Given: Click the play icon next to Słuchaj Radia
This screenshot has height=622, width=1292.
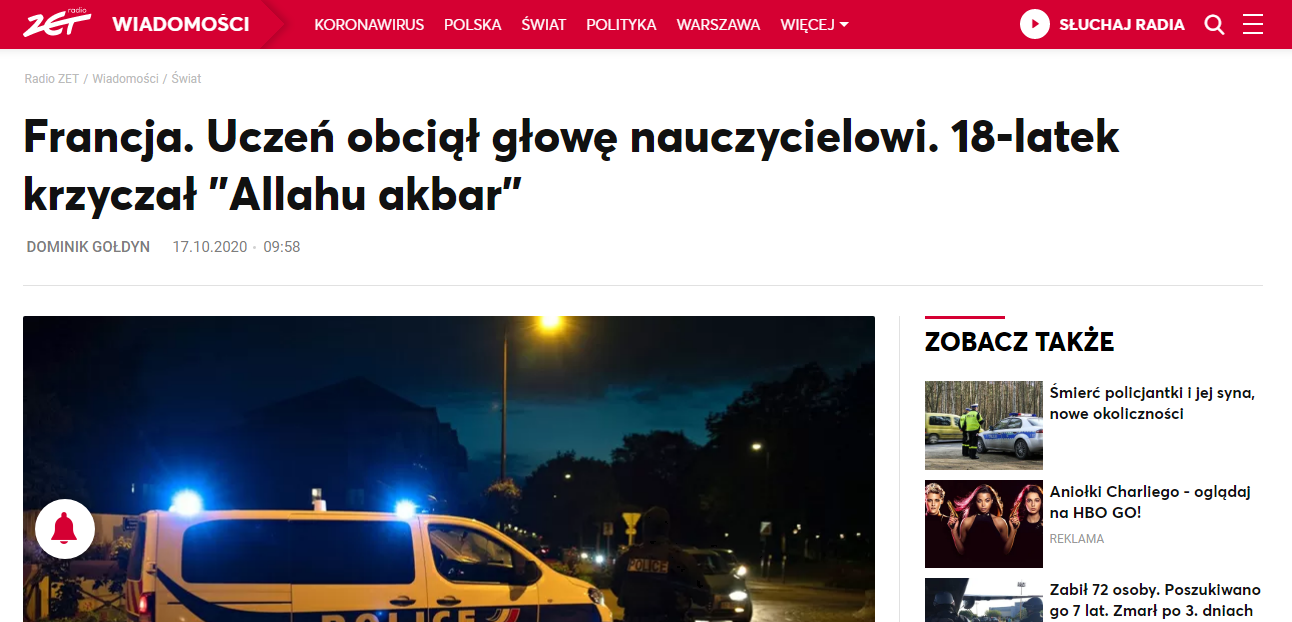Looking at the screenshot, I should pos(1035,24).
